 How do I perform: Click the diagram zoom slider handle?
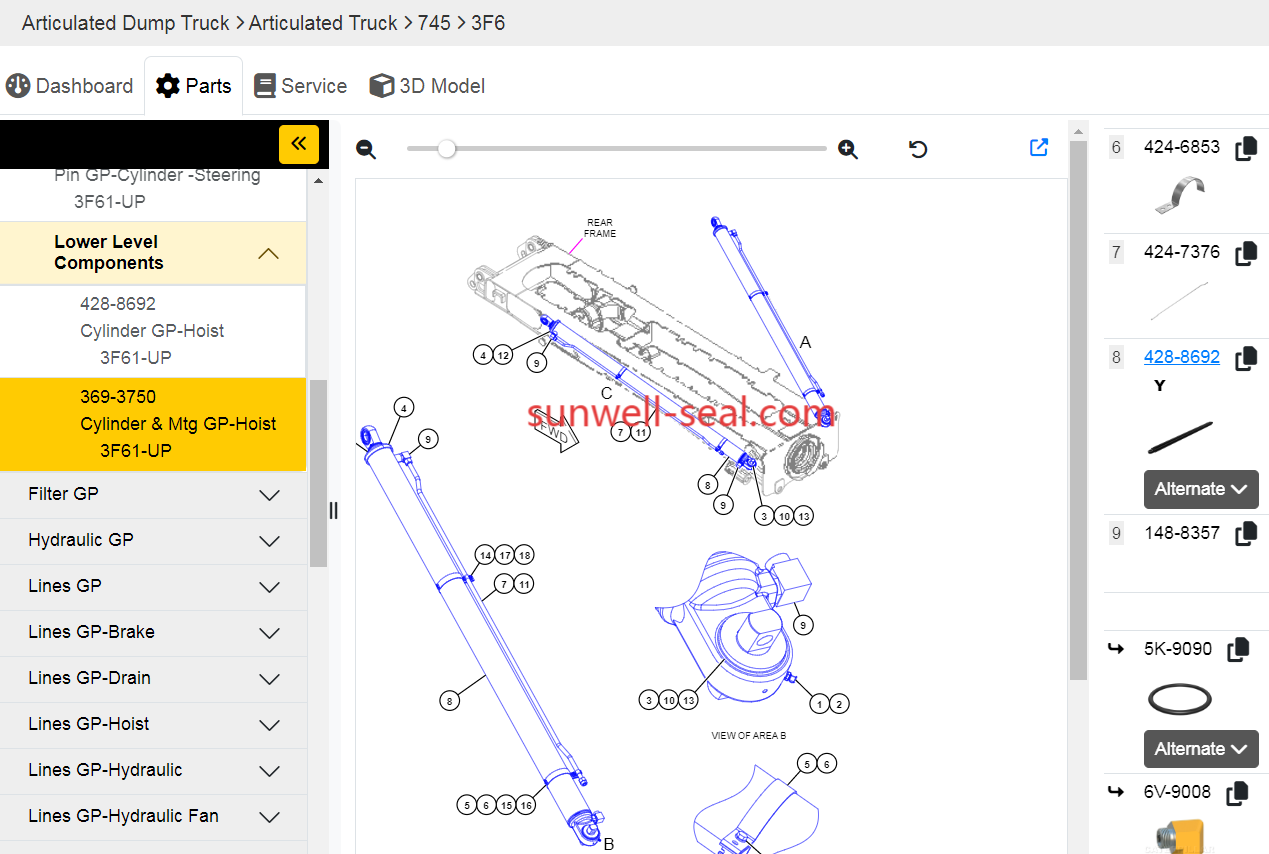coord(447,149)
